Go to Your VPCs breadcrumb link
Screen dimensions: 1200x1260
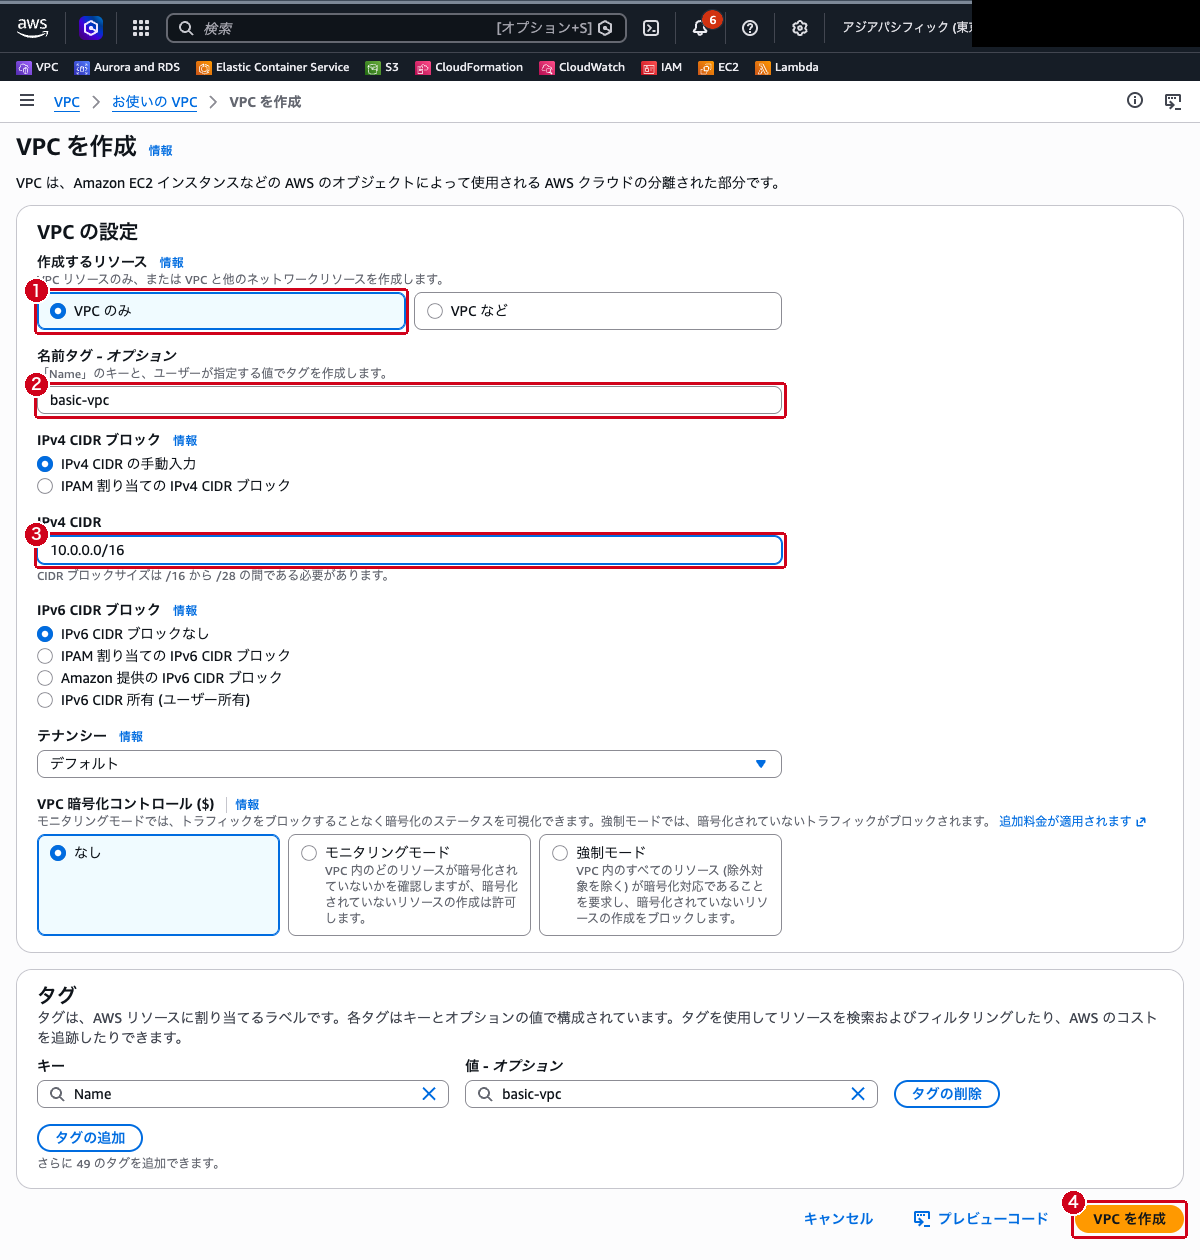coord(155,102)
